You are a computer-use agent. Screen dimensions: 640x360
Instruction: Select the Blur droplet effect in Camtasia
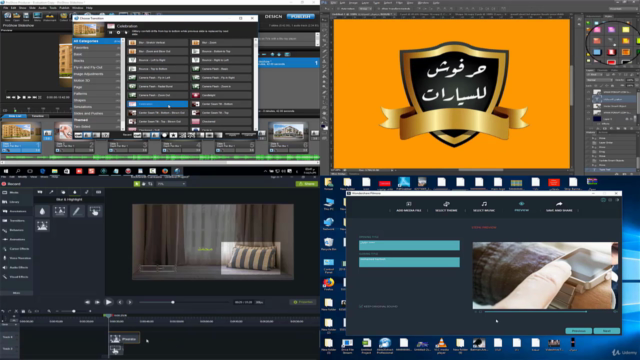(42, 211)
